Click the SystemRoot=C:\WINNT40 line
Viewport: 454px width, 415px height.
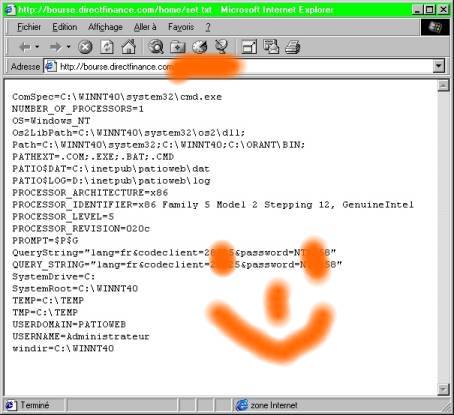pyautogui.click(x=75, y=288)
